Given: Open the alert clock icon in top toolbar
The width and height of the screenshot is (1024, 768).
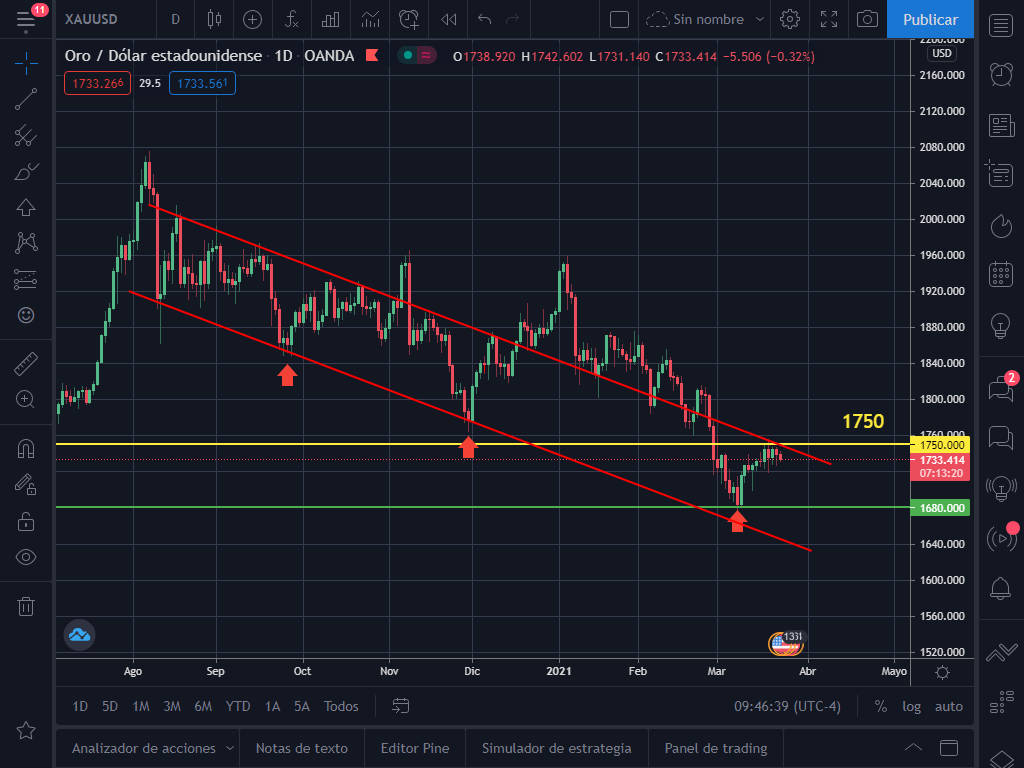Looking at the screenshot, I should [x=408, y=19].
